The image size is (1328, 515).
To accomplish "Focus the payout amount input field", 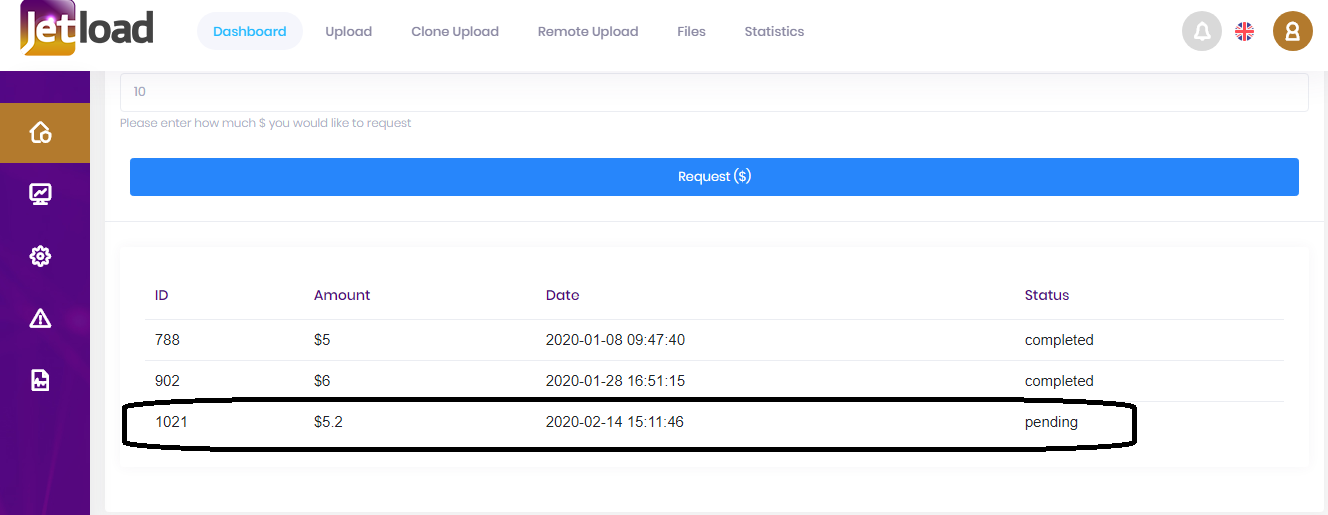I will coord(714,92).
